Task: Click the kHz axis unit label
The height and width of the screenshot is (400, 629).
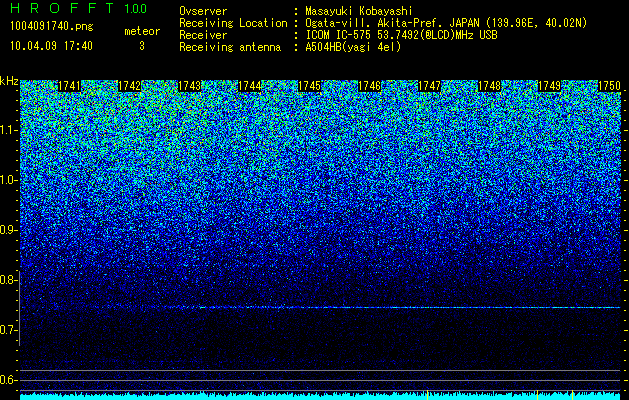Action: (9, 81)
